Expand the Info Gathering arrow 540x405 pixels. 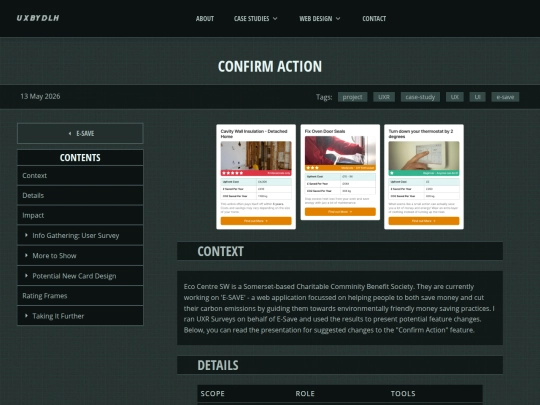pos(26,235)
